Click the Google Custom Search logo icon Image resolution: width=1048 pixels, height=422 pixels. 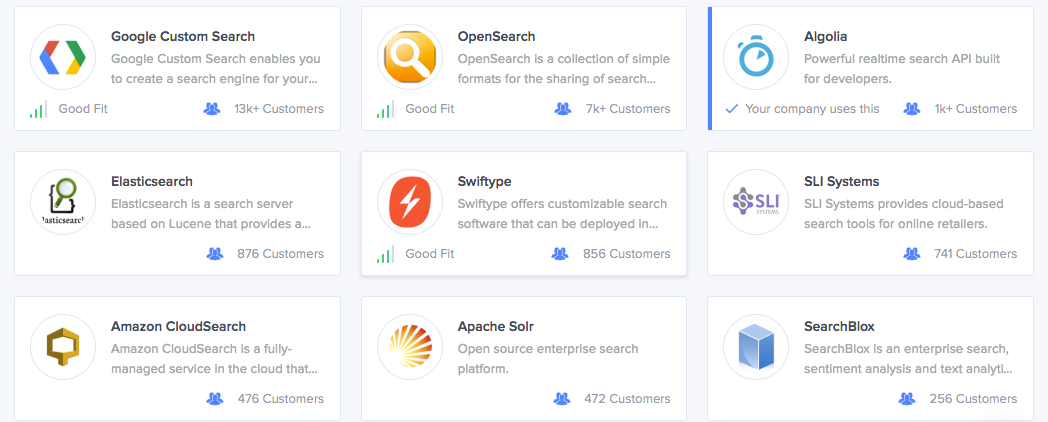coord(63,57)
